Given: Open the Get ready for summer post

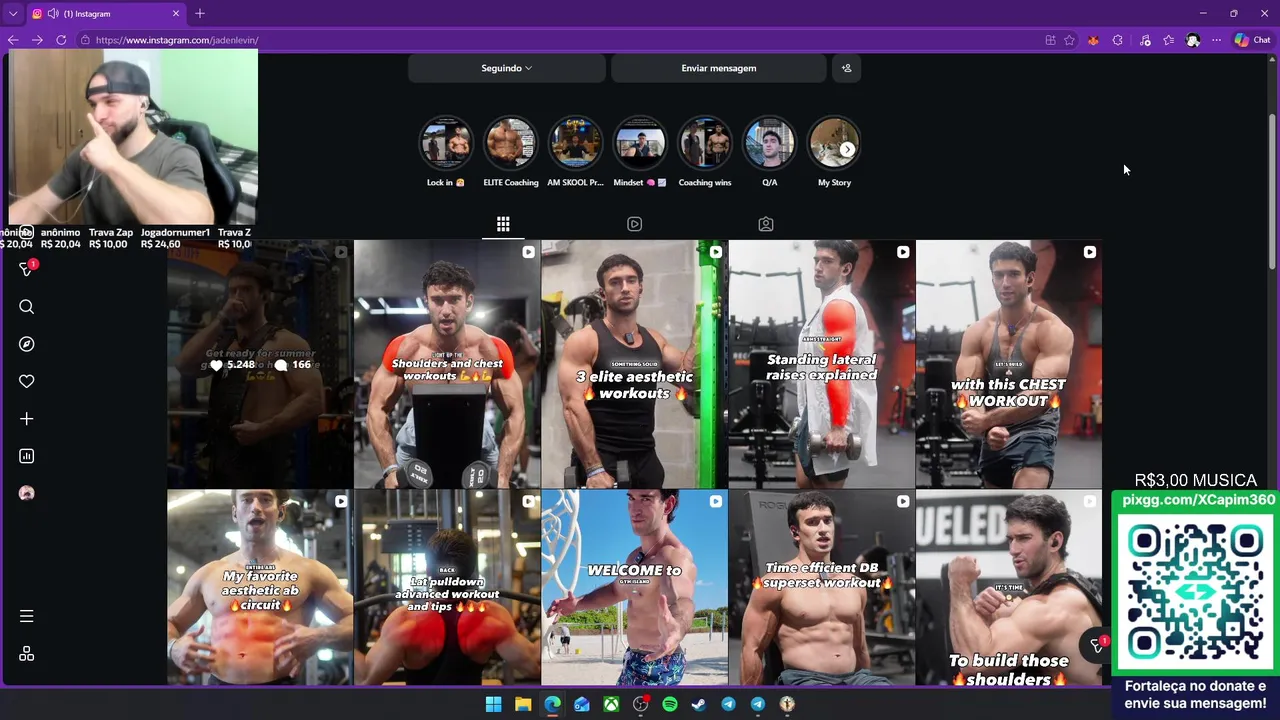Looking at the screenshot, I should click(260, 364).
